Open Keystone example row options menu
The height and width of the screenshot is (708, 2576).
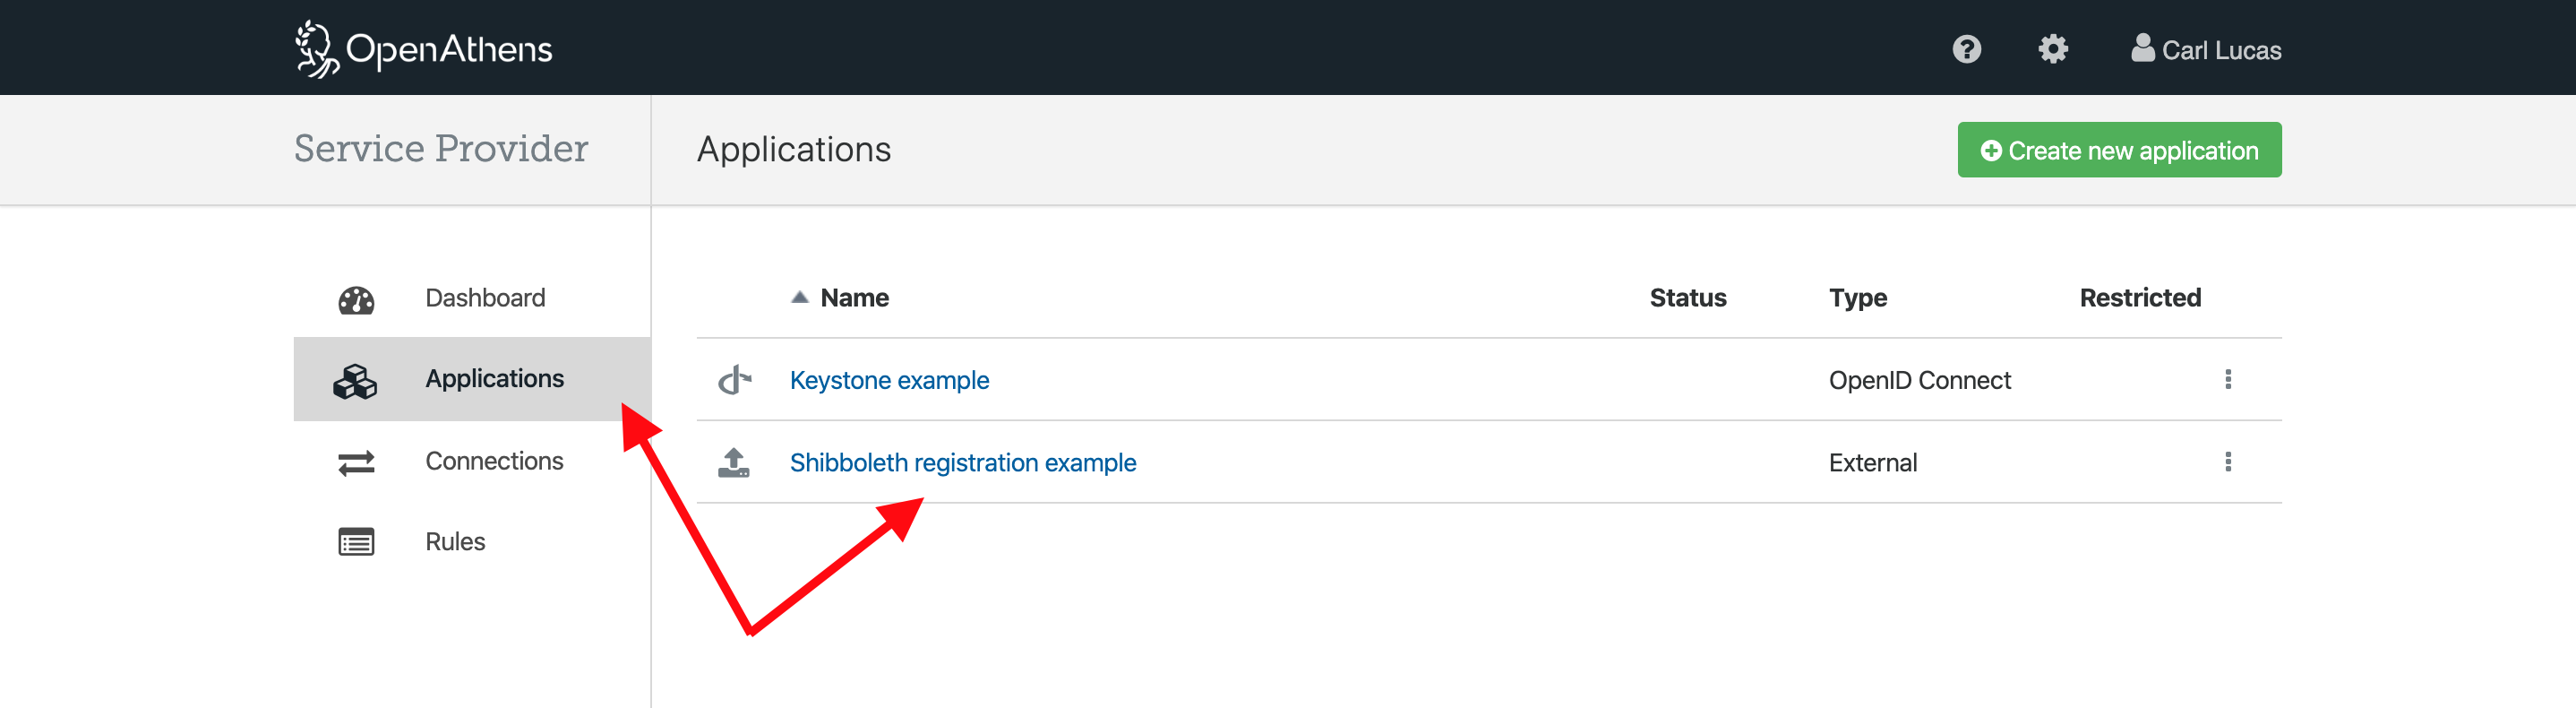click(x=2227, y=379)
